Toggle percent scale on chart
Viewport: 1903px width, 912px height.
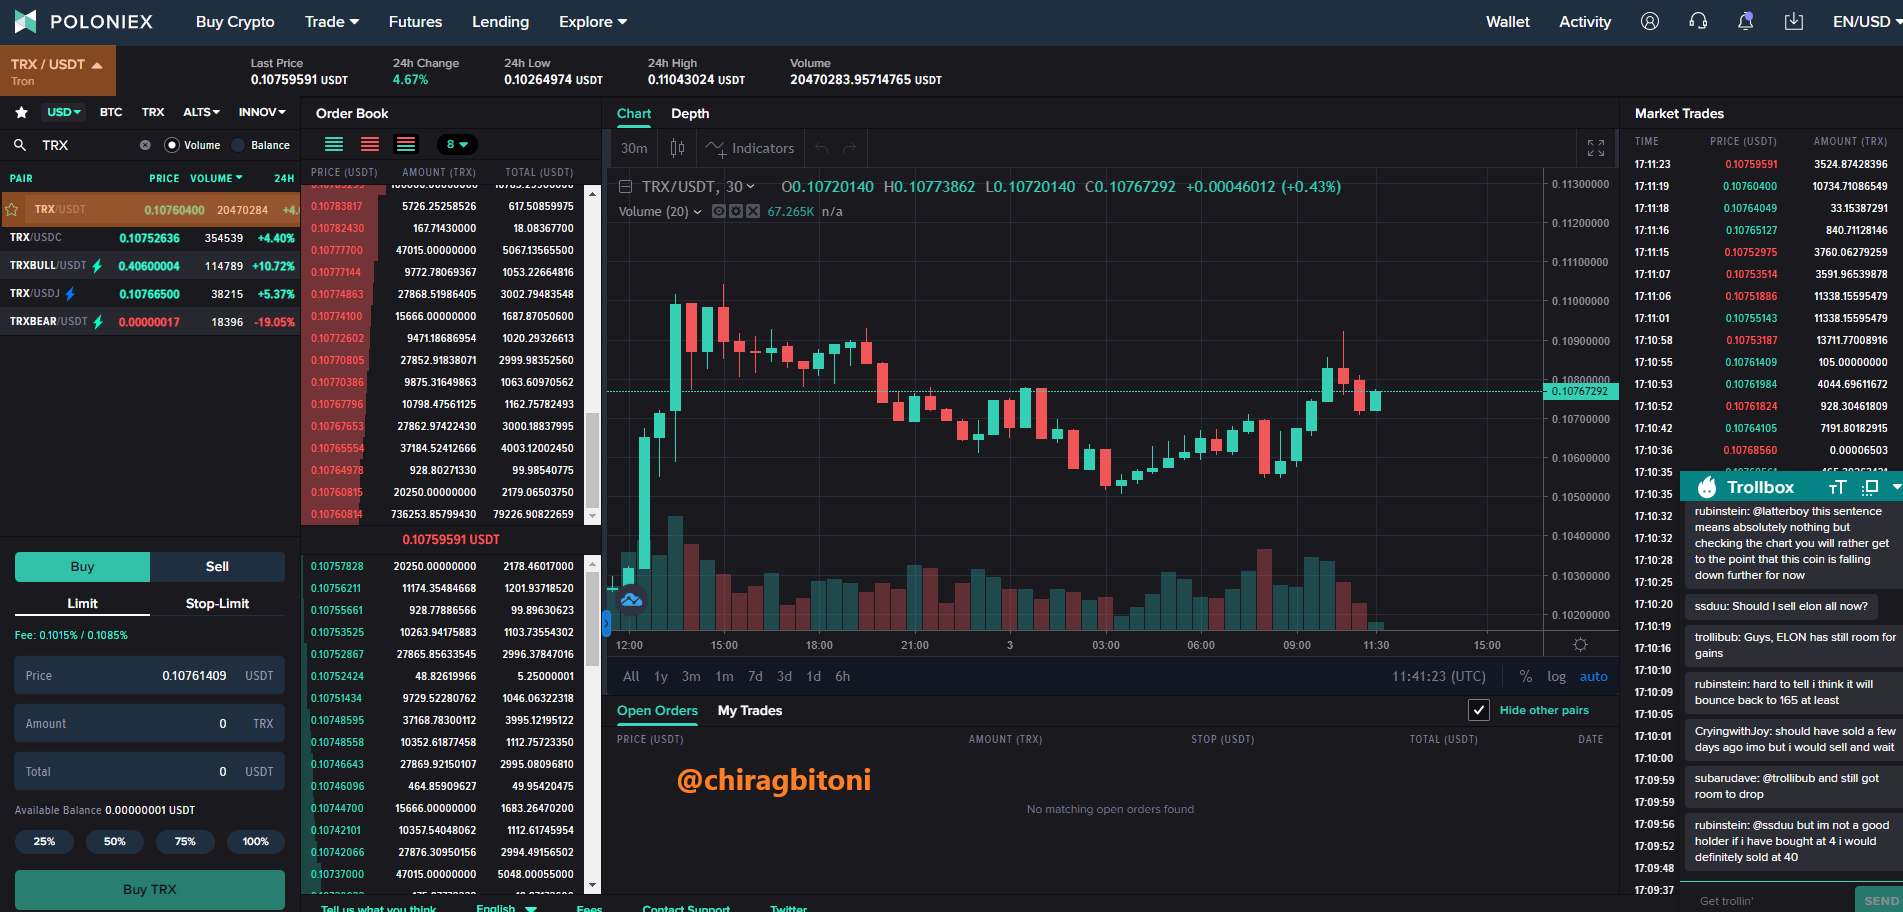(1526, 676)
